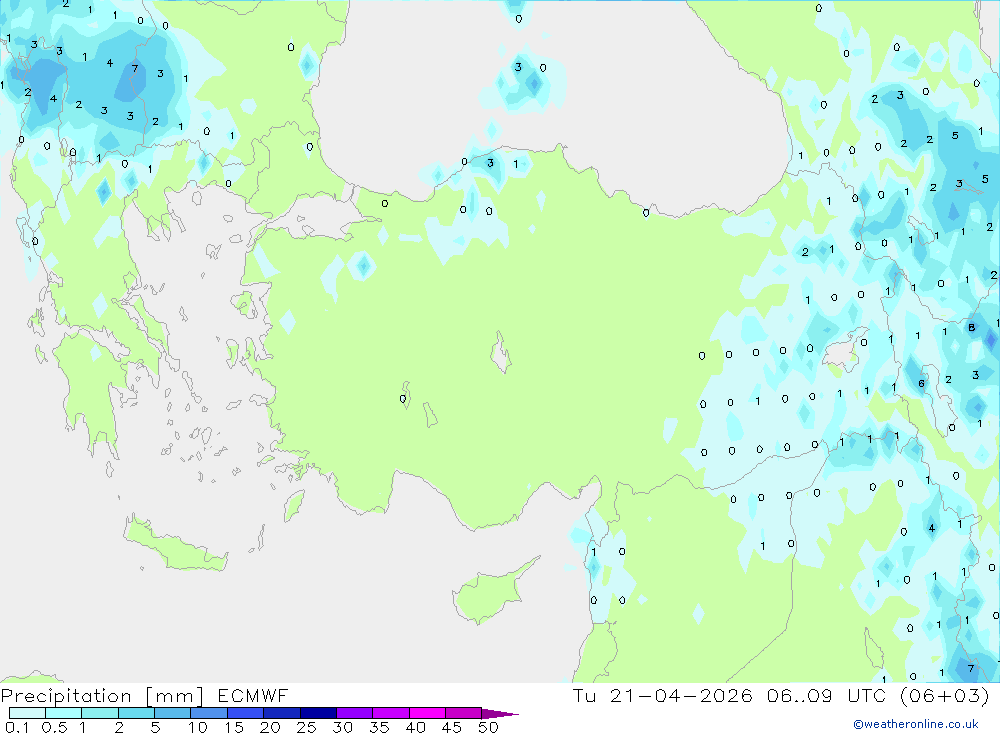Pick the 10–15 mm blue legend swatch
The width and height of the screenshot is (1000, 733).
coord(209,713)
